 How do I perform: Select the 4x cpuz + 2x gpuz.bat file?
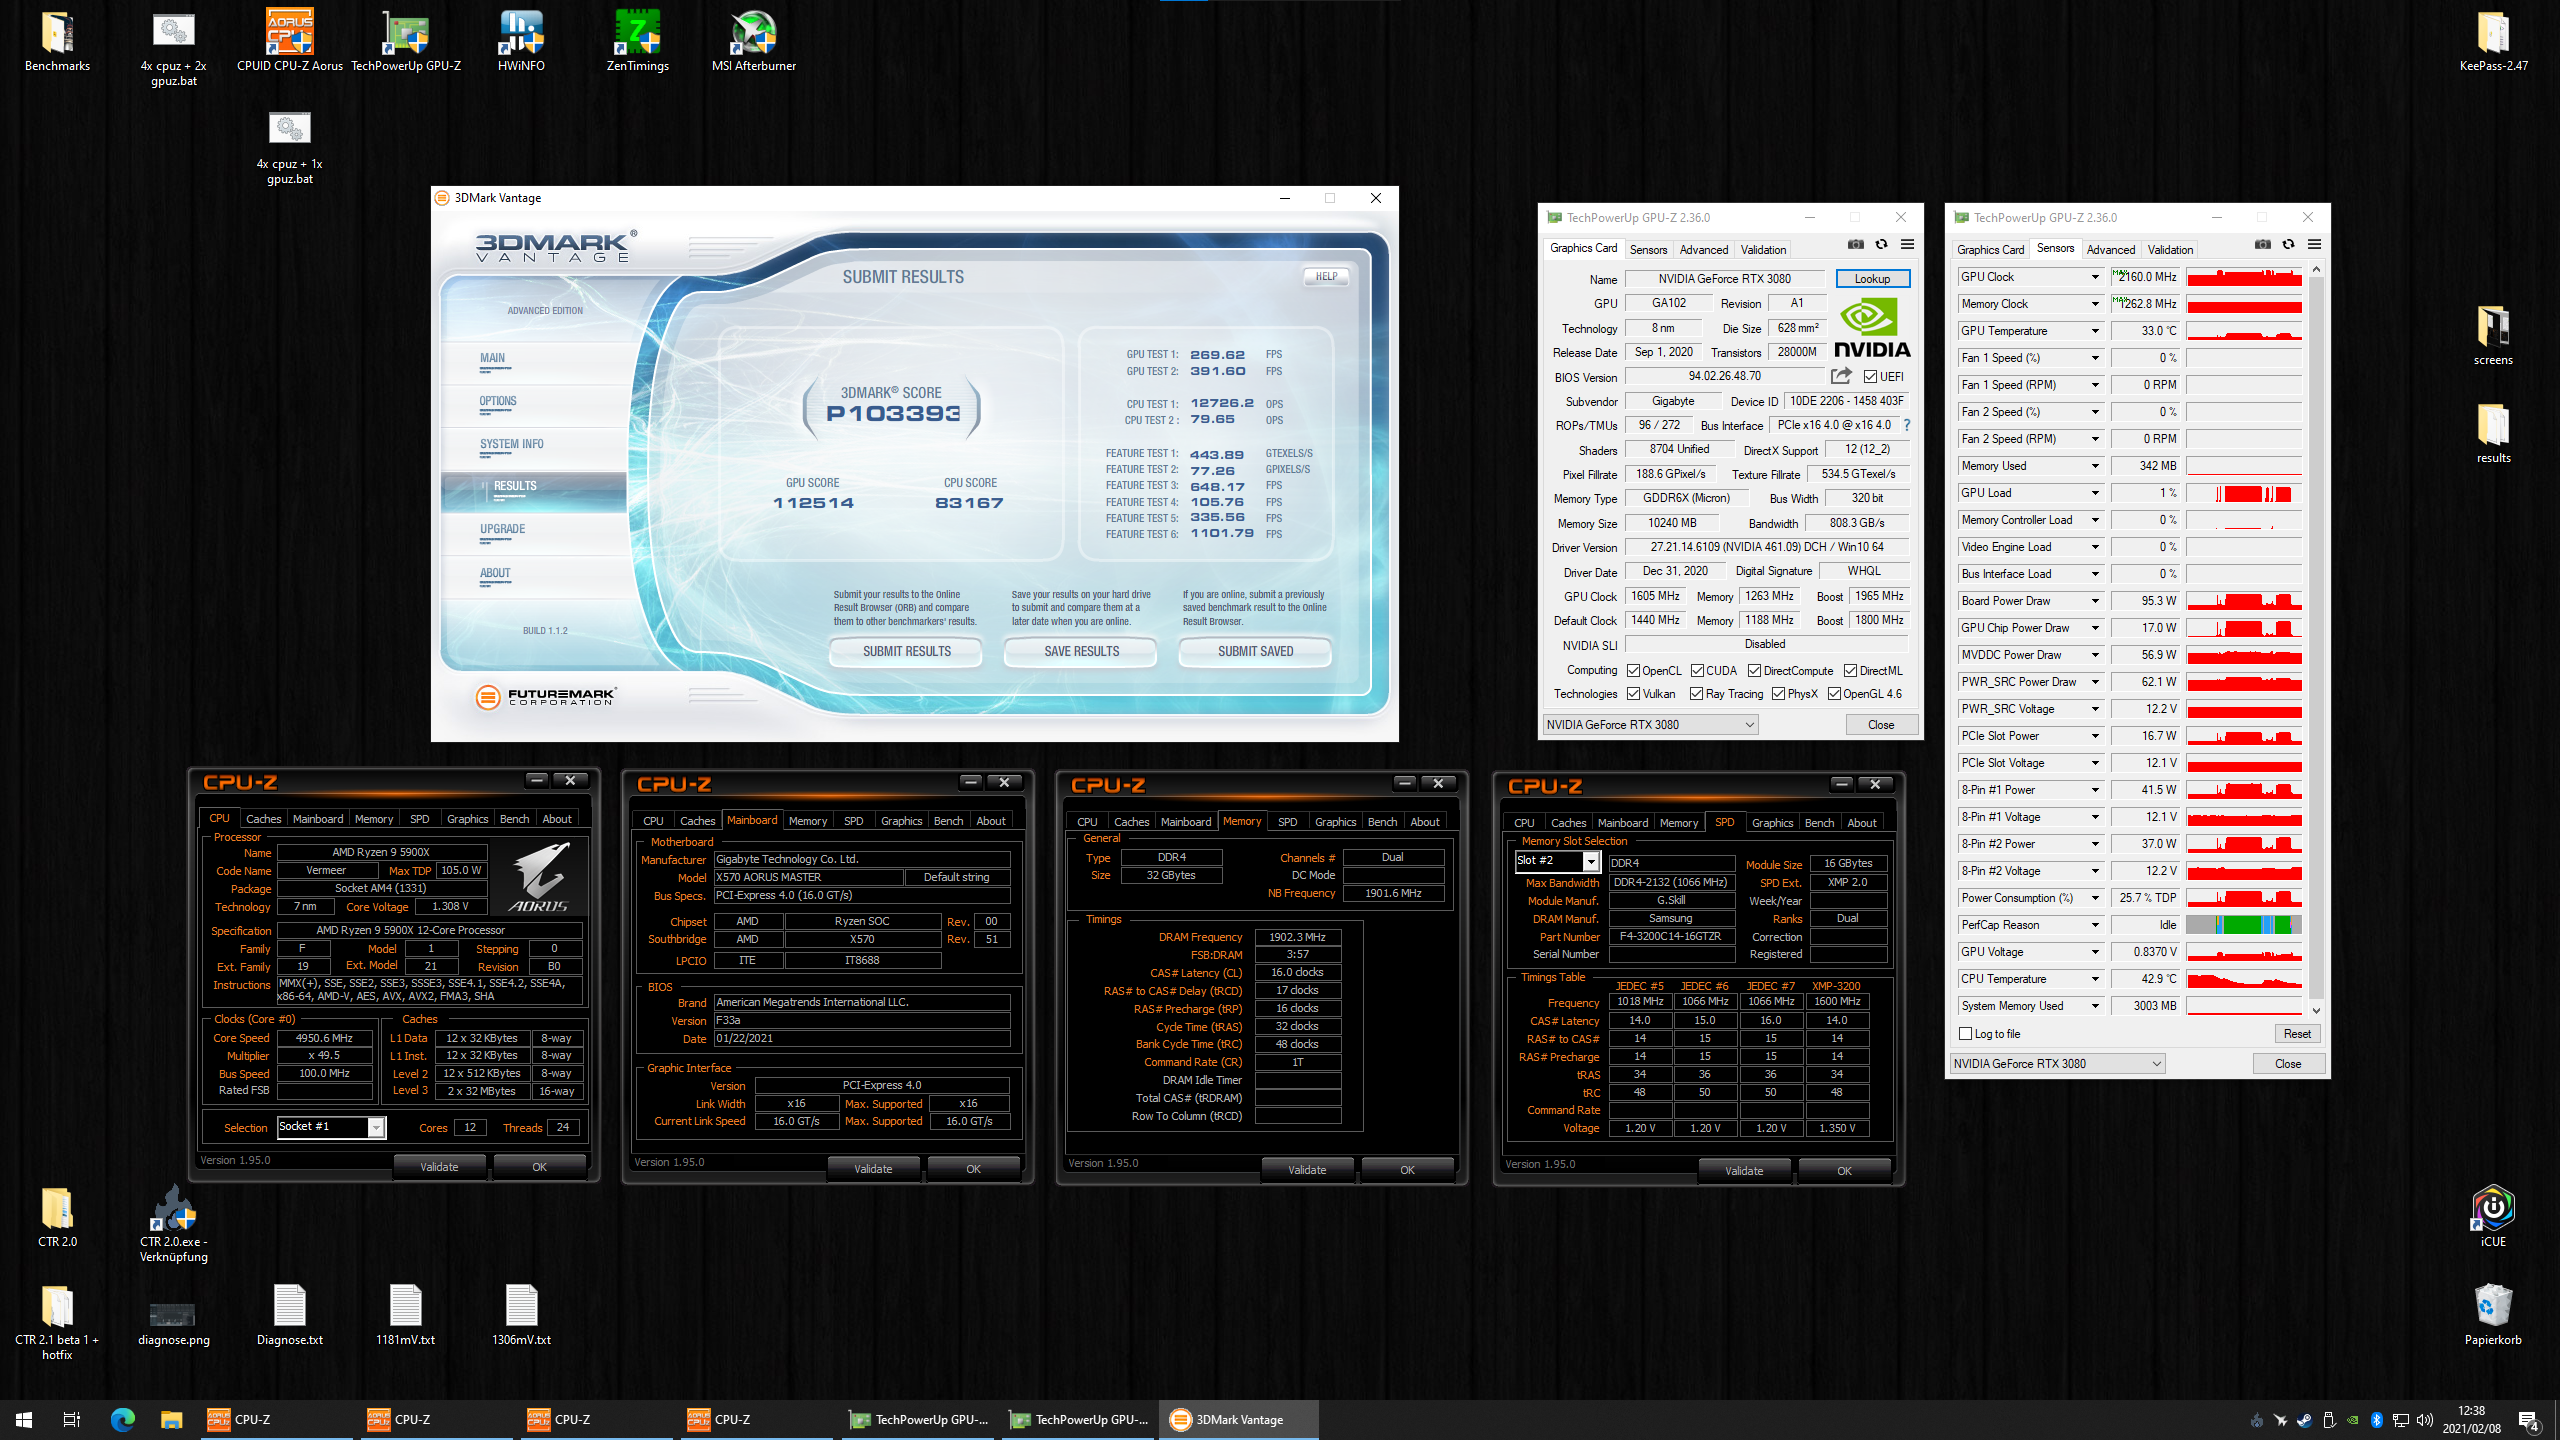pyautogui.click(x=173, y=50)
